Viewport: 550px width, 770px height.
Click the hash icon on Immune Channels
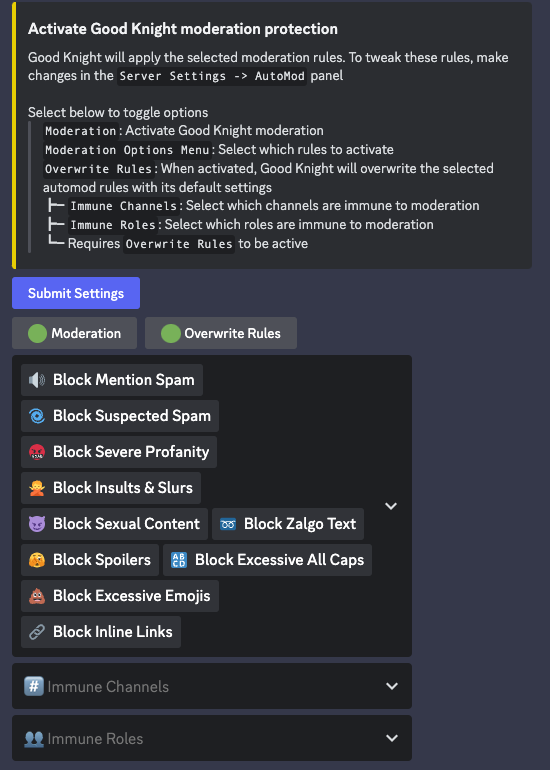33,686
